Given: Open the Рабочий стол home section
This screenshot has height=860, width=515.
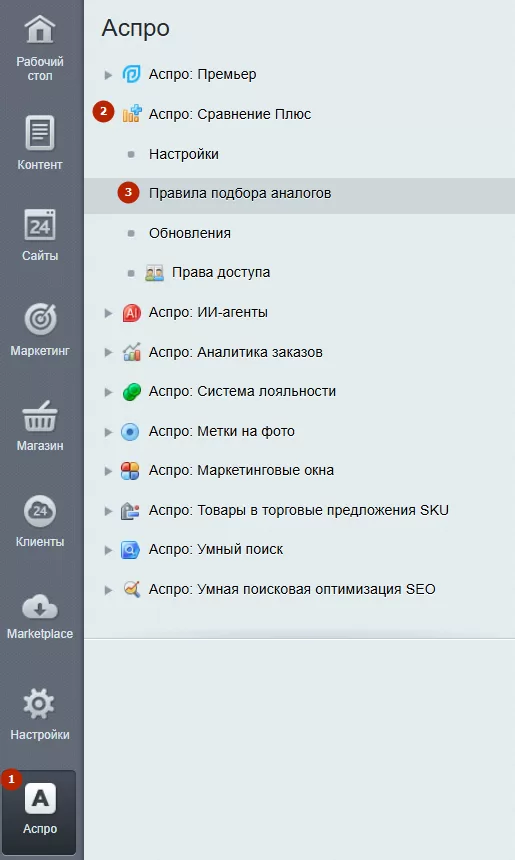Looking at the screenshot, I should [x=39, y=48].
